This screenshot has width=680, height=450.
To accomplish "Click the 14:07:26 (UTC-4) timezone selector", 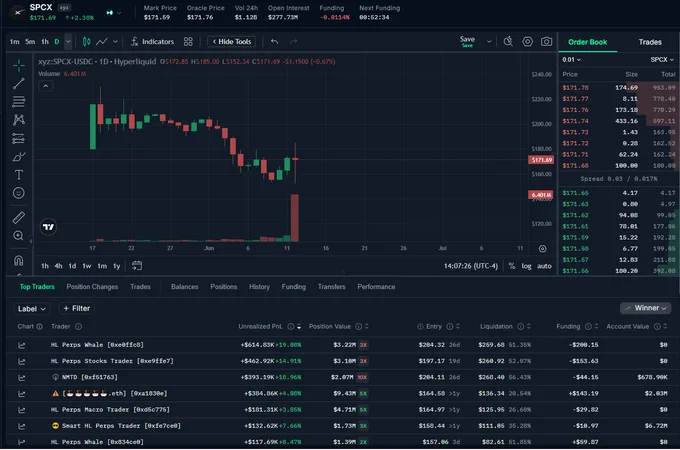I will pos(471,266).
